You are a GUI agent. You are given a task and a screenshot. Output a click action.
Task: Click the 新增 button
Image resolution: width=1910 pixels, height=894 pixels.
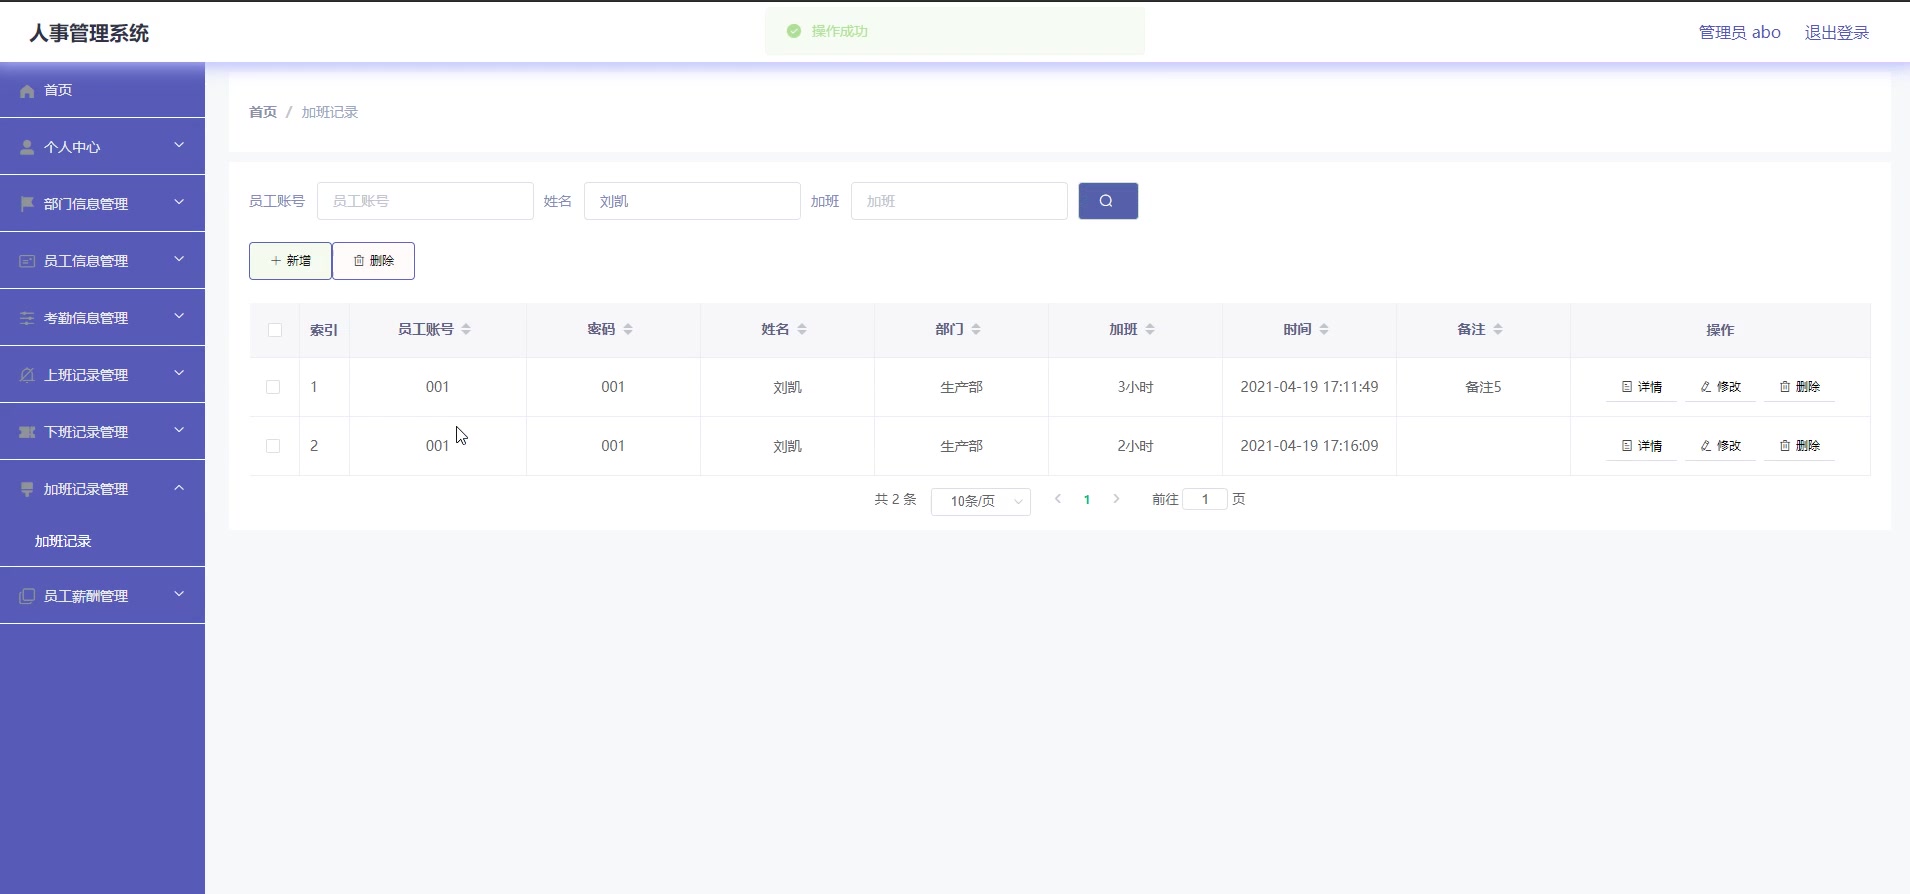point(290,261)
